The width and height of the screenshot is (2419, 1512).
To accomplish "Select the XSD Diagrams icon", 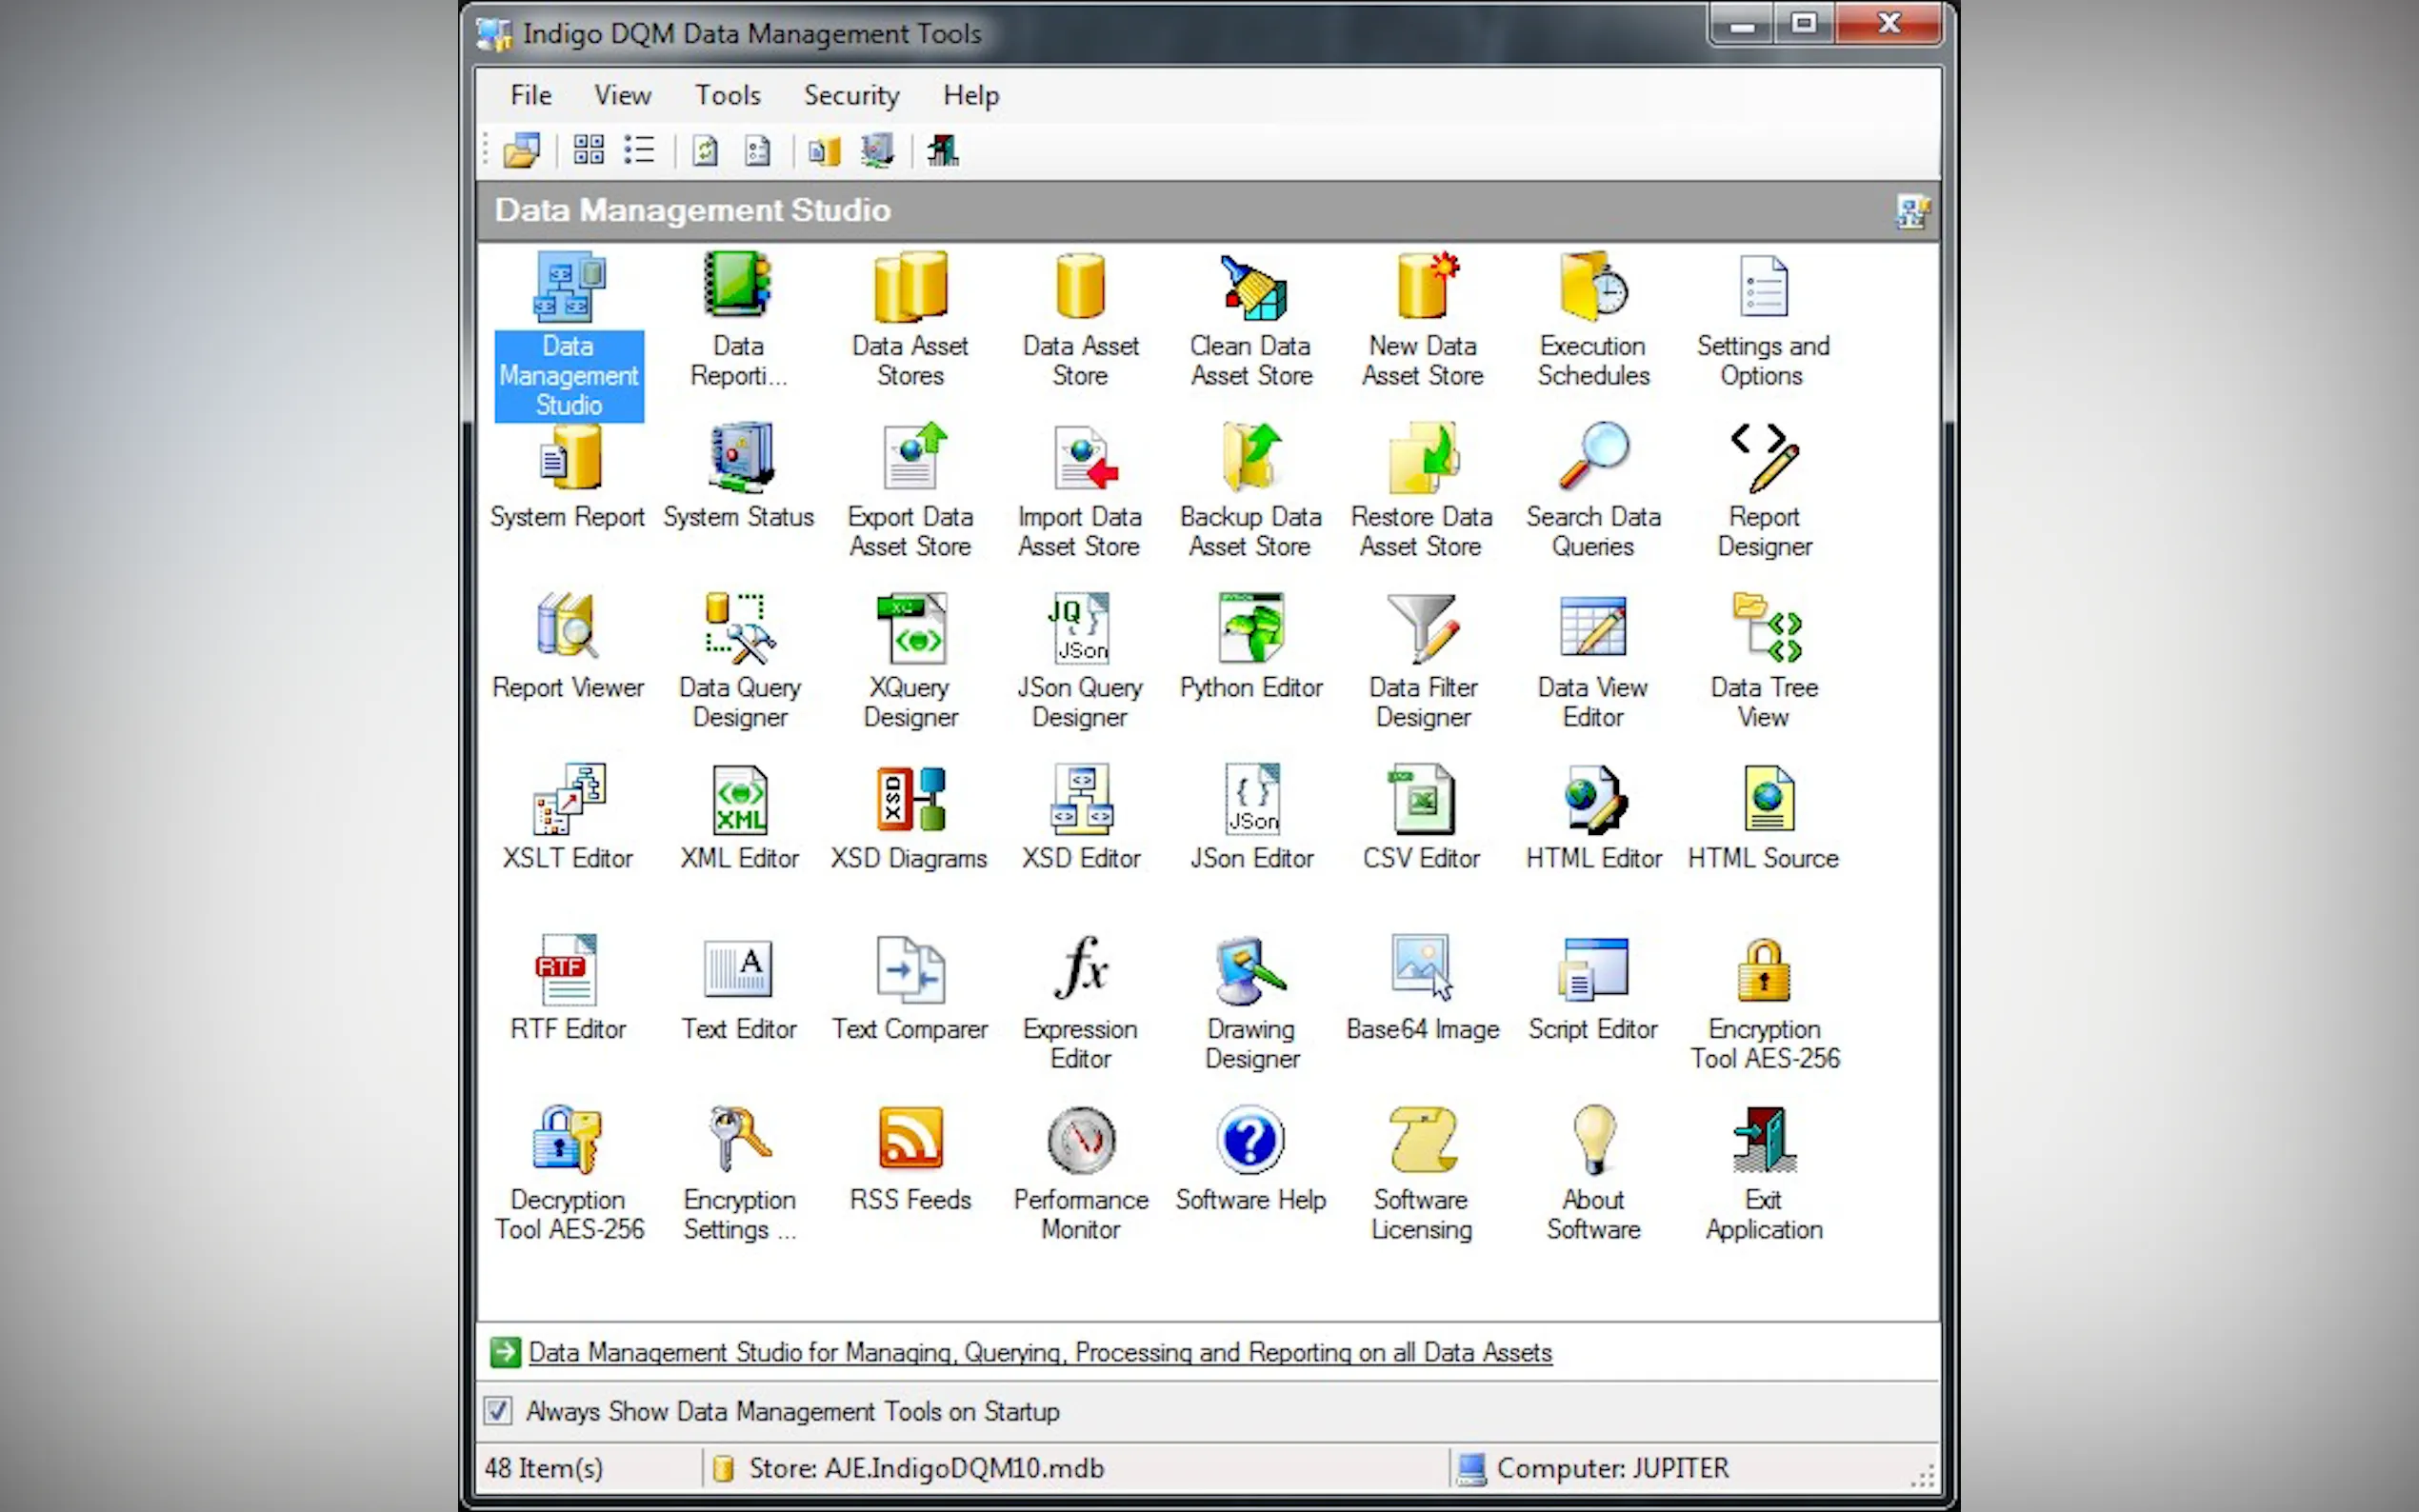I will click(x=910, y=800).
